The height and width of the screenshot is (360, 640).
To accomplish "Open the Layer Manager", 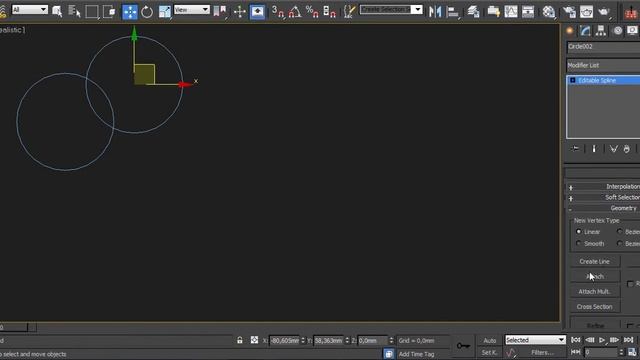I will 473,11.
